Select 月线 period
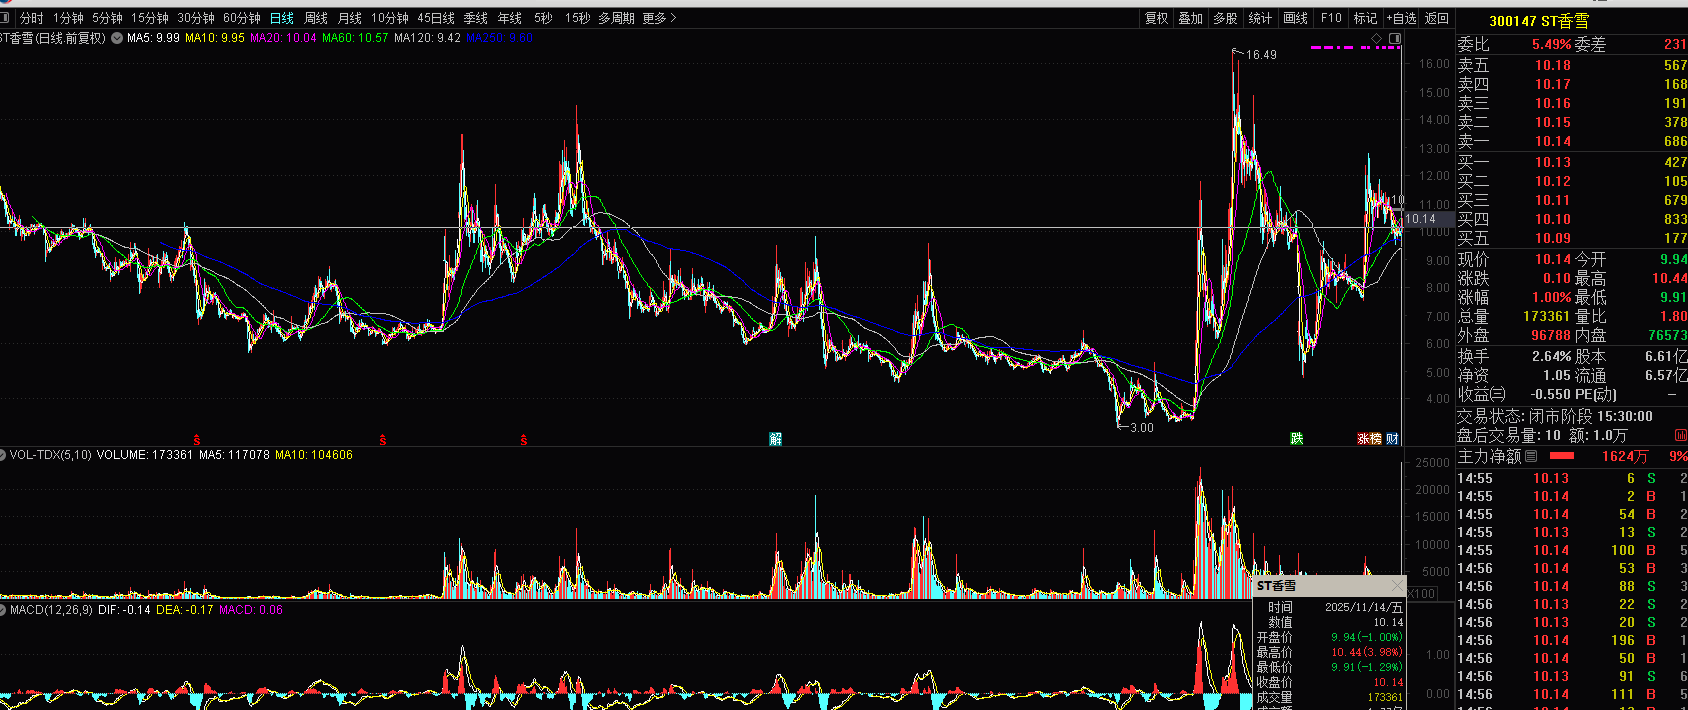The image size is (1688, 710). [350, 18]
